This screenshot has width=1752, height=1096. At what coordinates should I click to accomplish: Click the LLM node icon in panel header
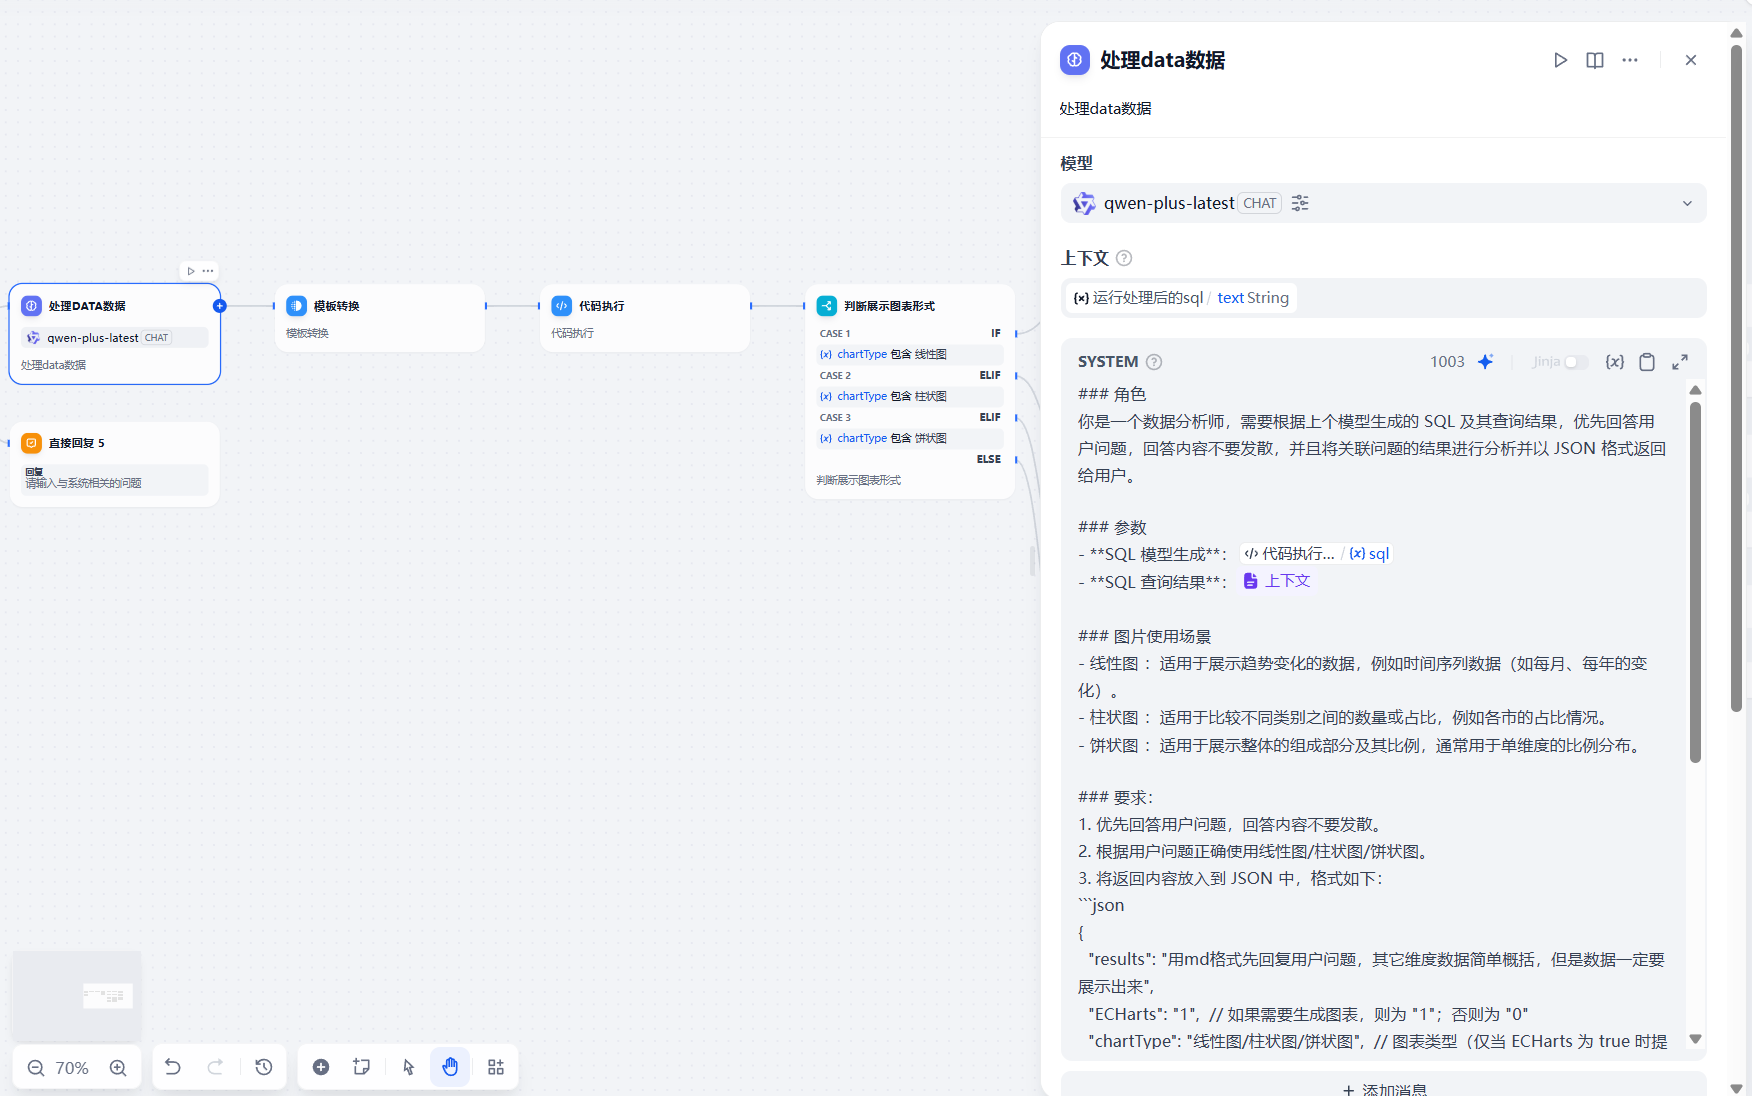point(1075,60)
